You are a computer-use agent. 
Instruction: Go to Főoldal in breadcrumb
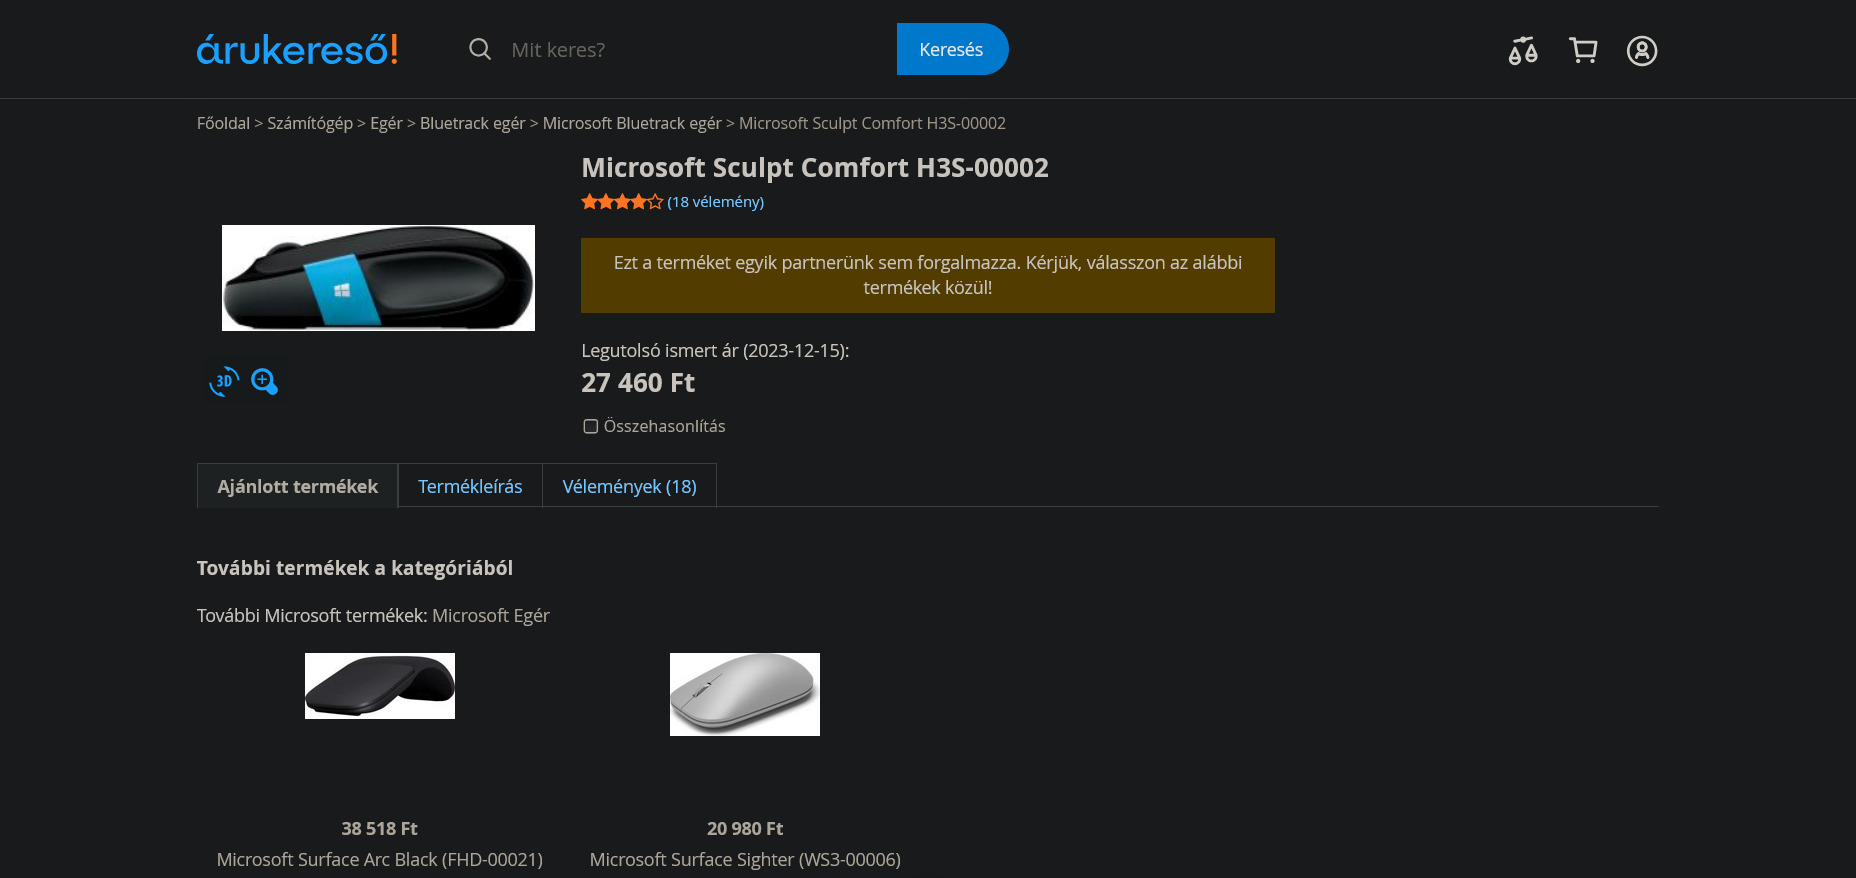pyautogui.click(x=223, y=123)
